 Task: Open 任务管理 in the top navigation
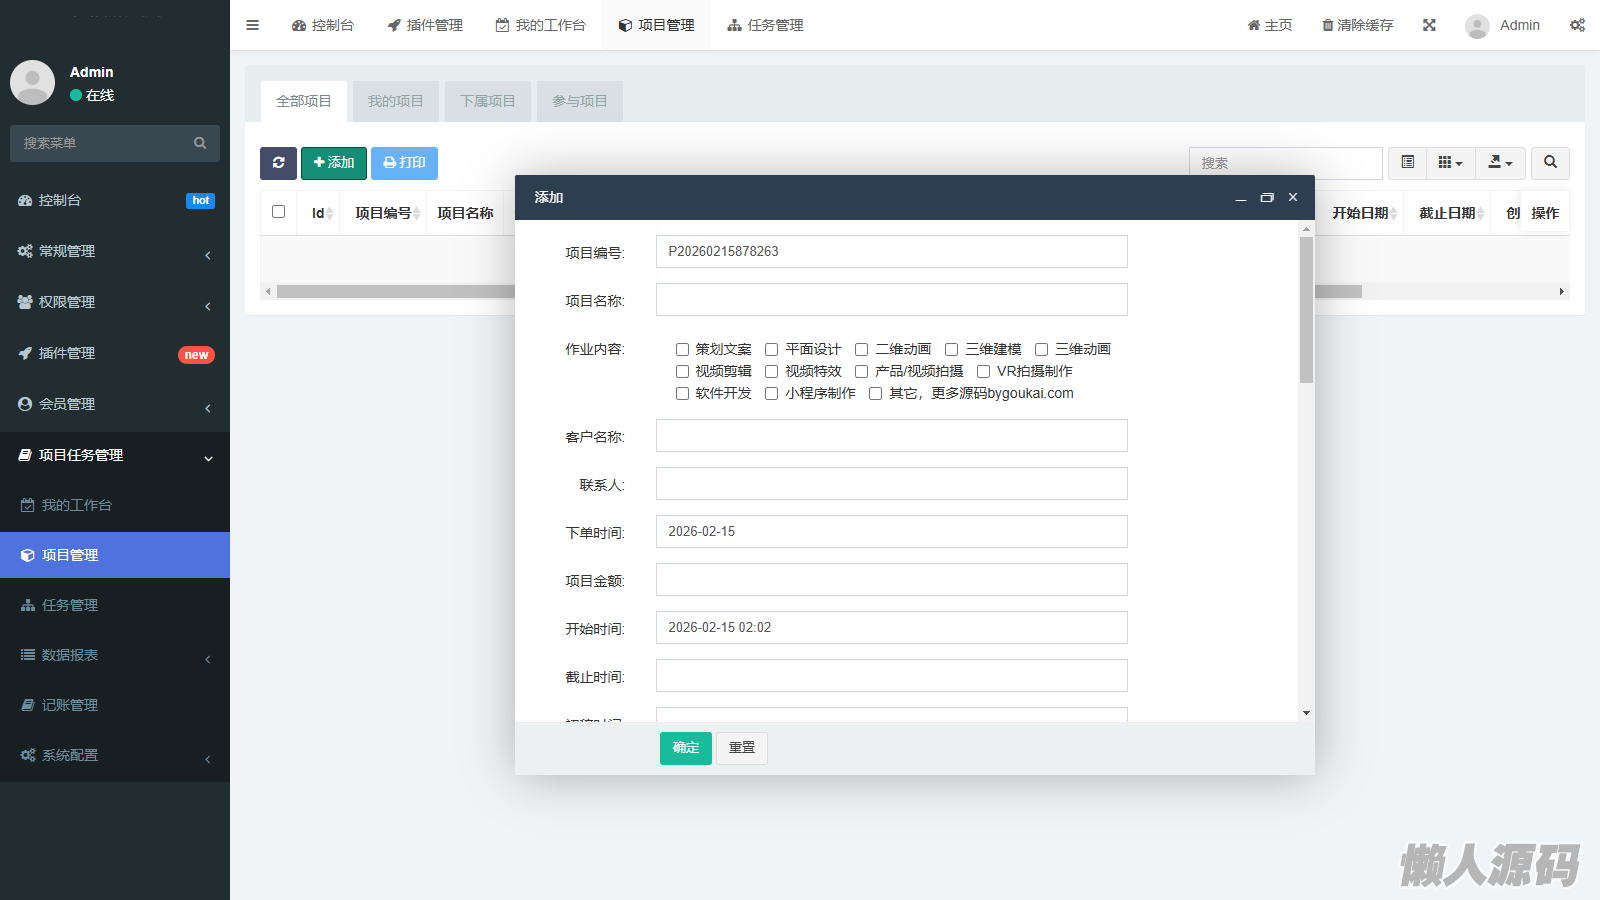coord(765,25)
